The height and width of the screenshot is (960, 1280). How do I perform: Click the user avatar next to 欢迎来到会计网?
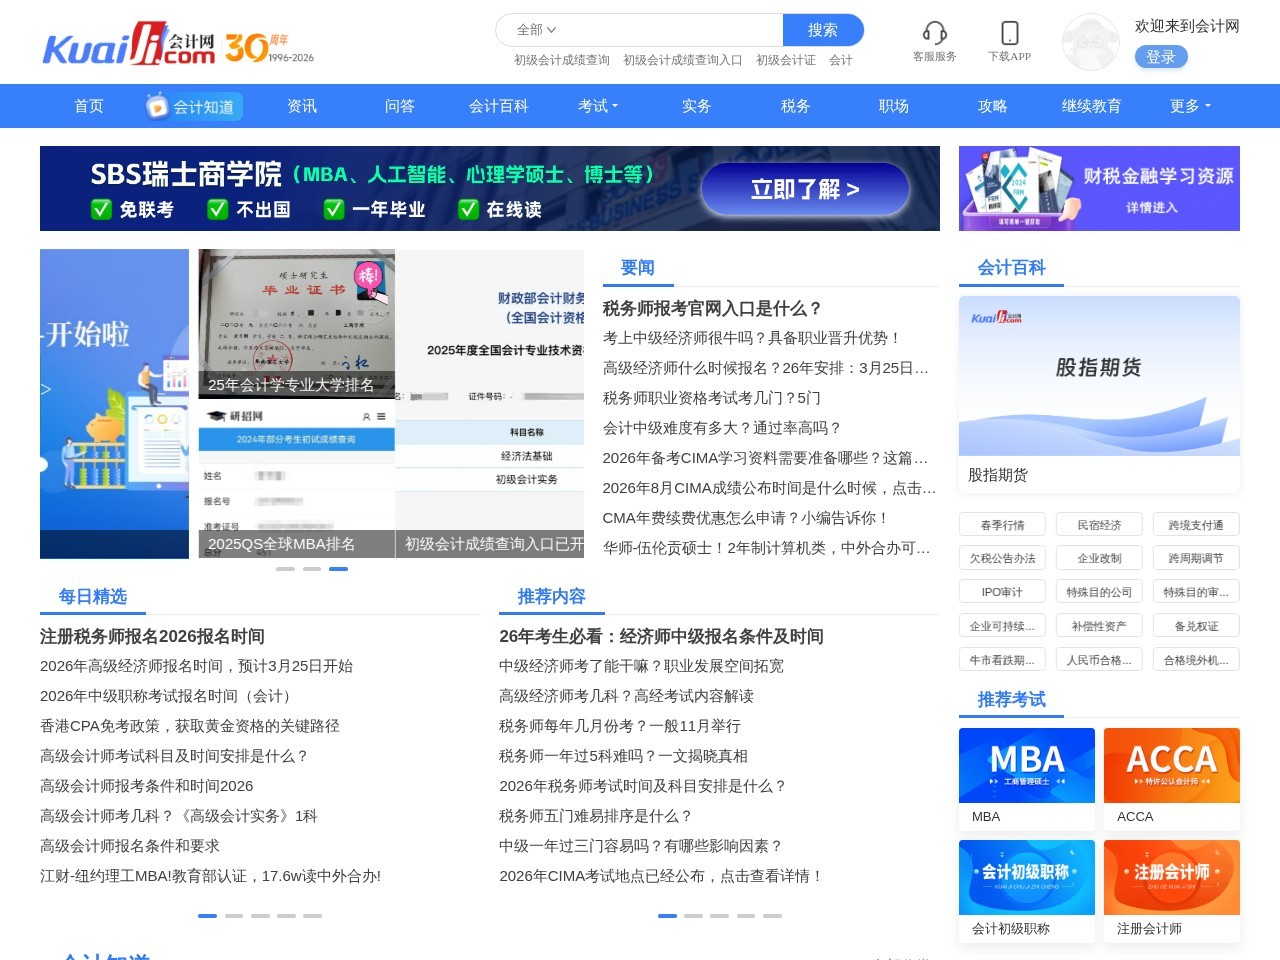[x=1090, y=42]
